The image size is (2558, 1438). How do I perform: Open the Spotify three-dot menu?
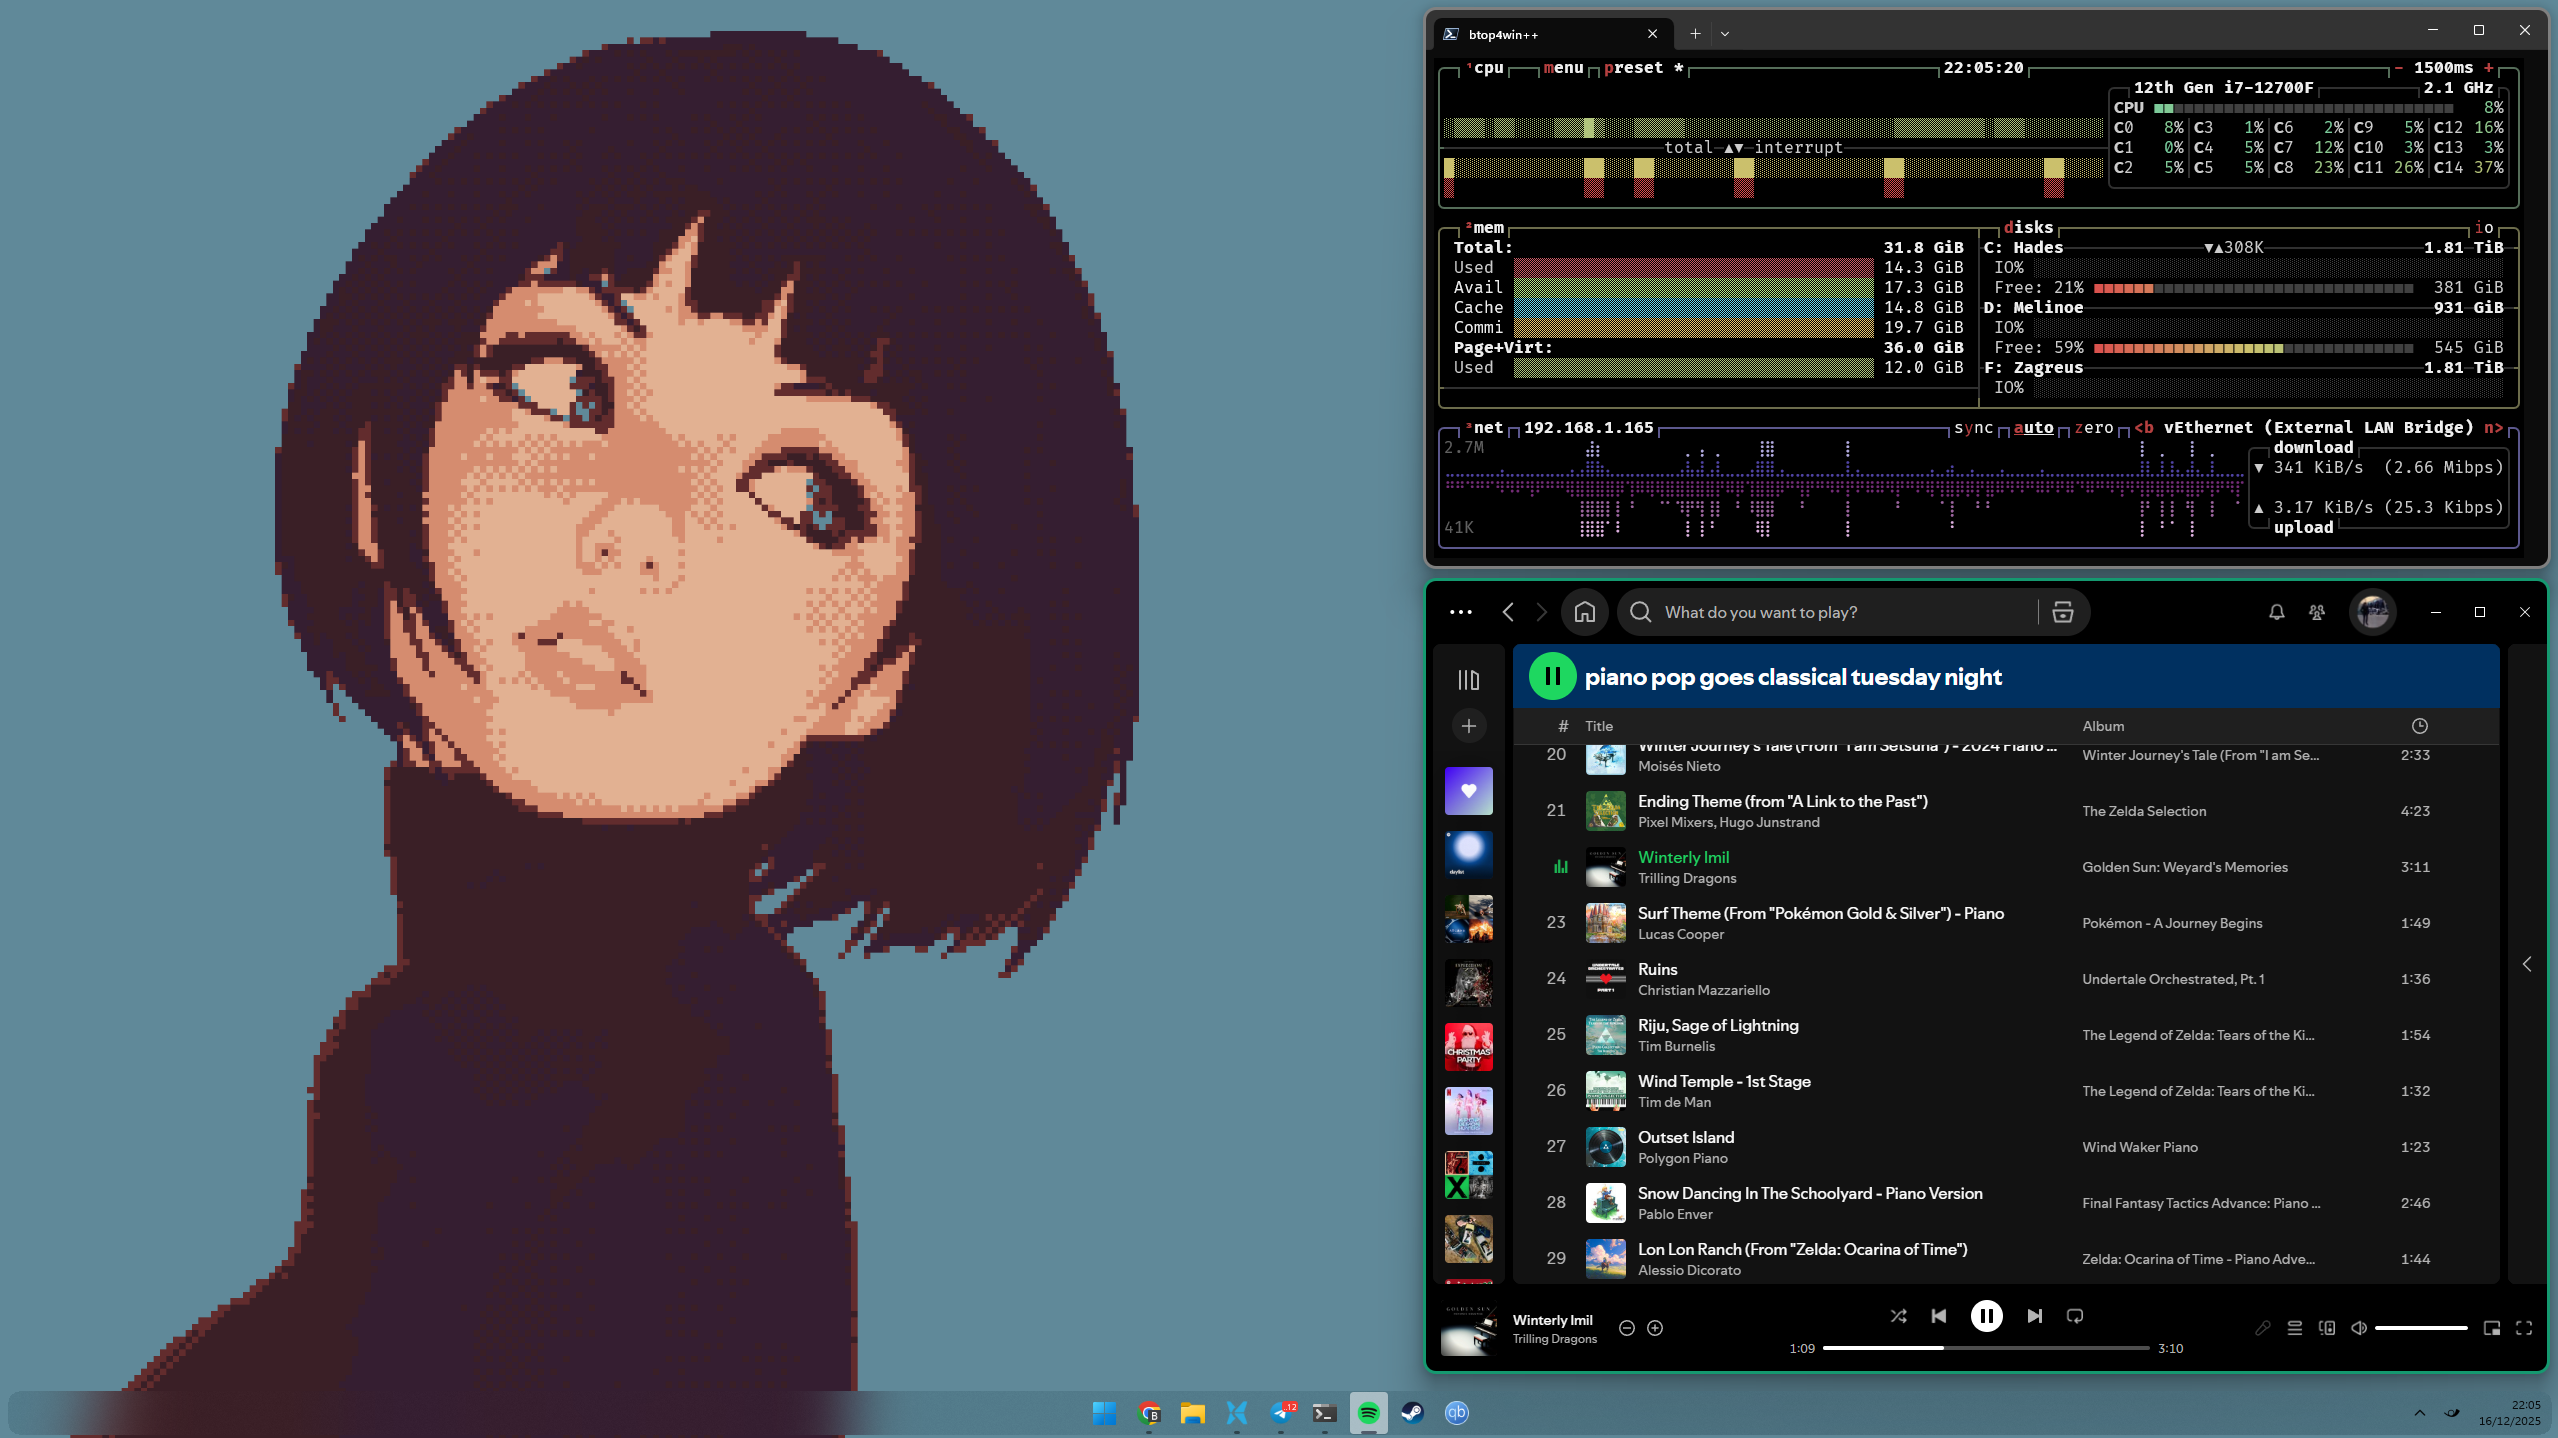coord(1460,612)
